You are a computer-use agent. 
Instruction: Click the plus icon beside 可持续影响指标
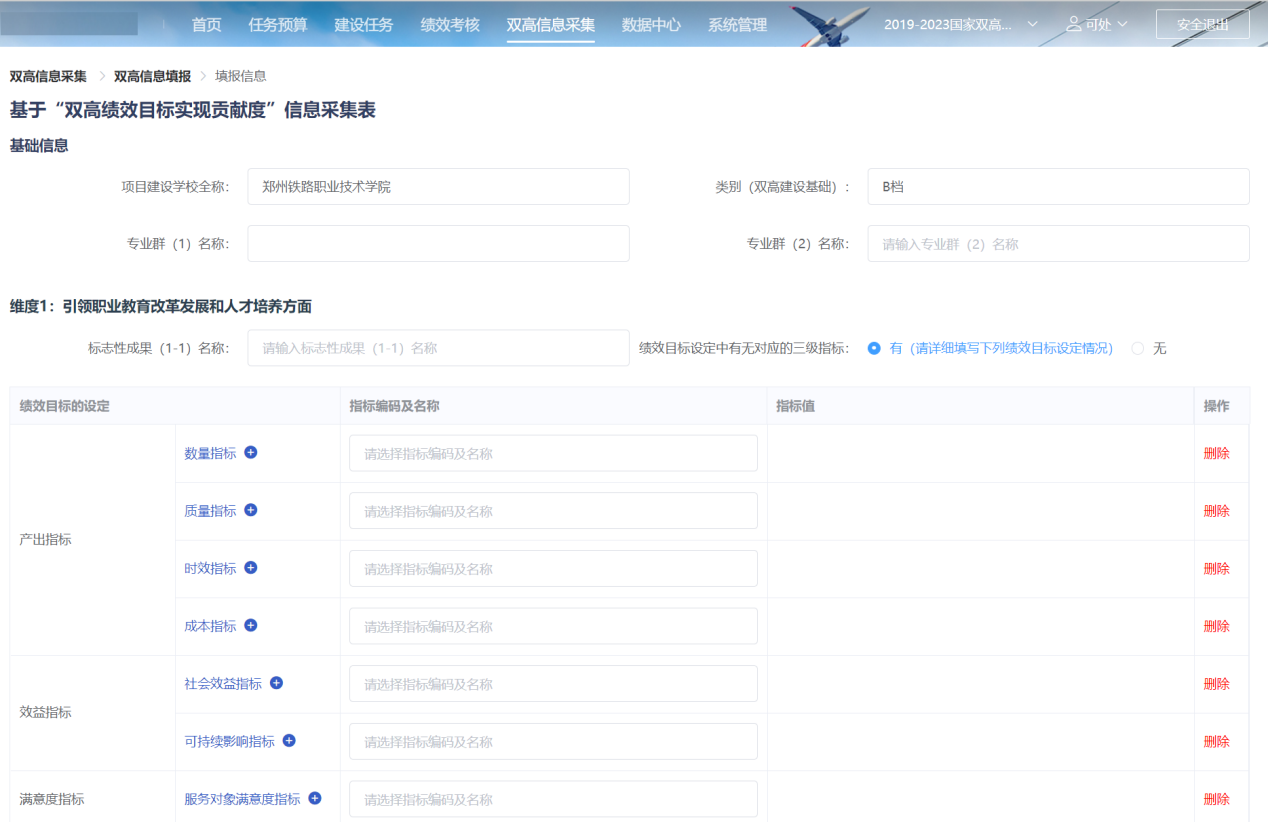click(288, 741)
